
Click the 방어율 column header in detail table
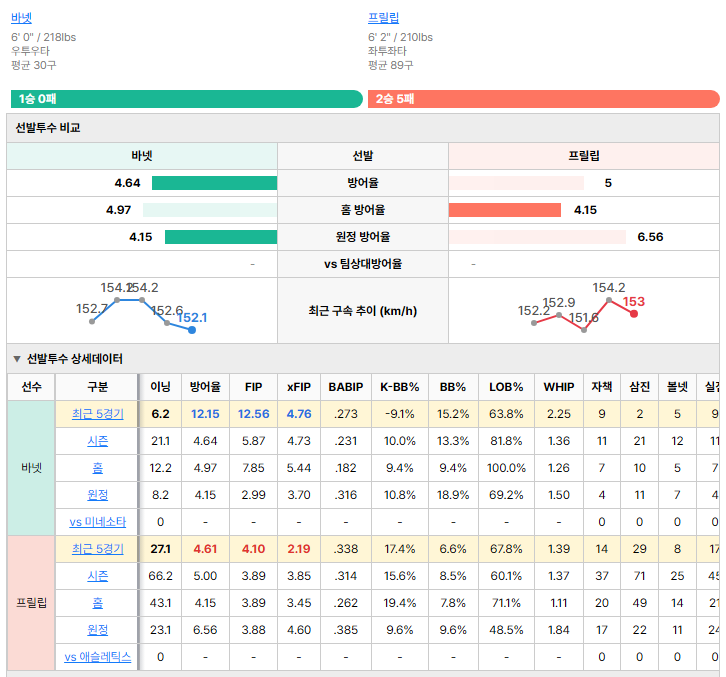(x=205, y=387)
